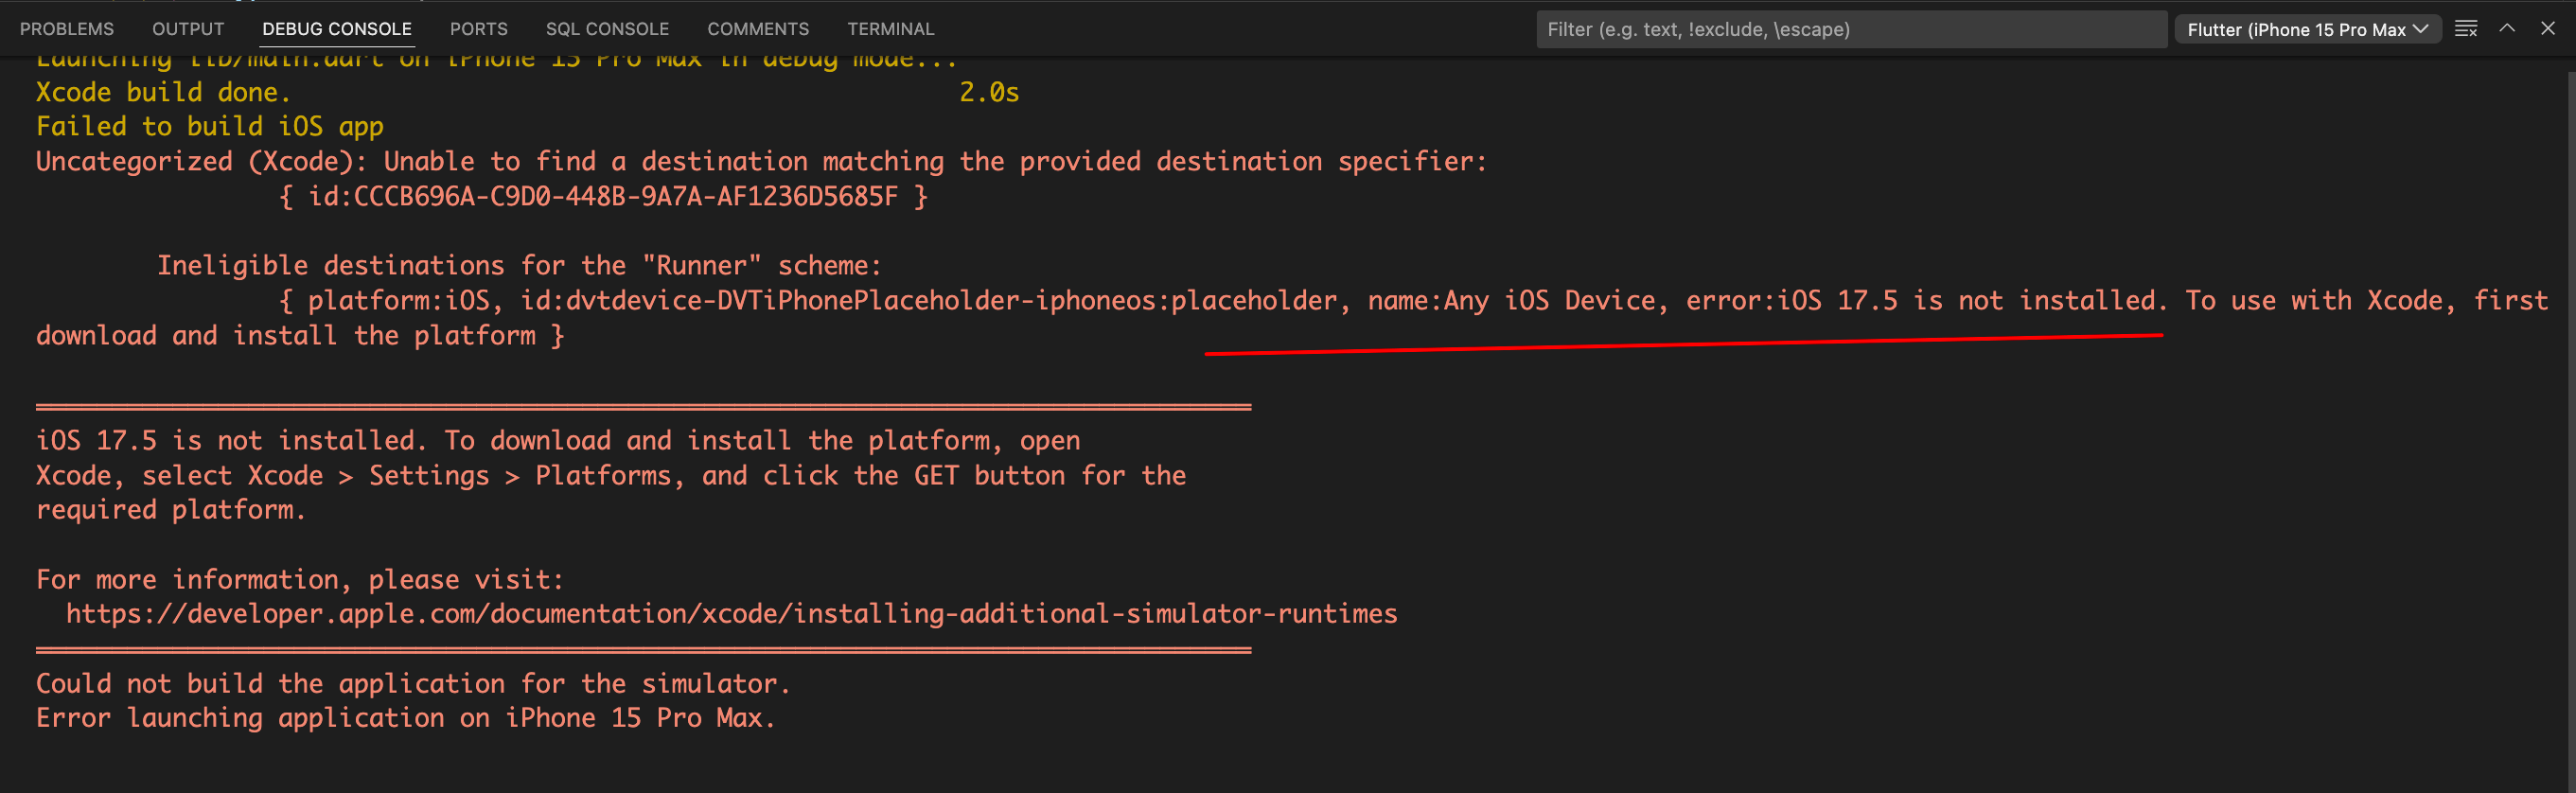Open the Apple developer simulator runtimes link
Viewport: 2576px width, 793px height.
[731, 613]
